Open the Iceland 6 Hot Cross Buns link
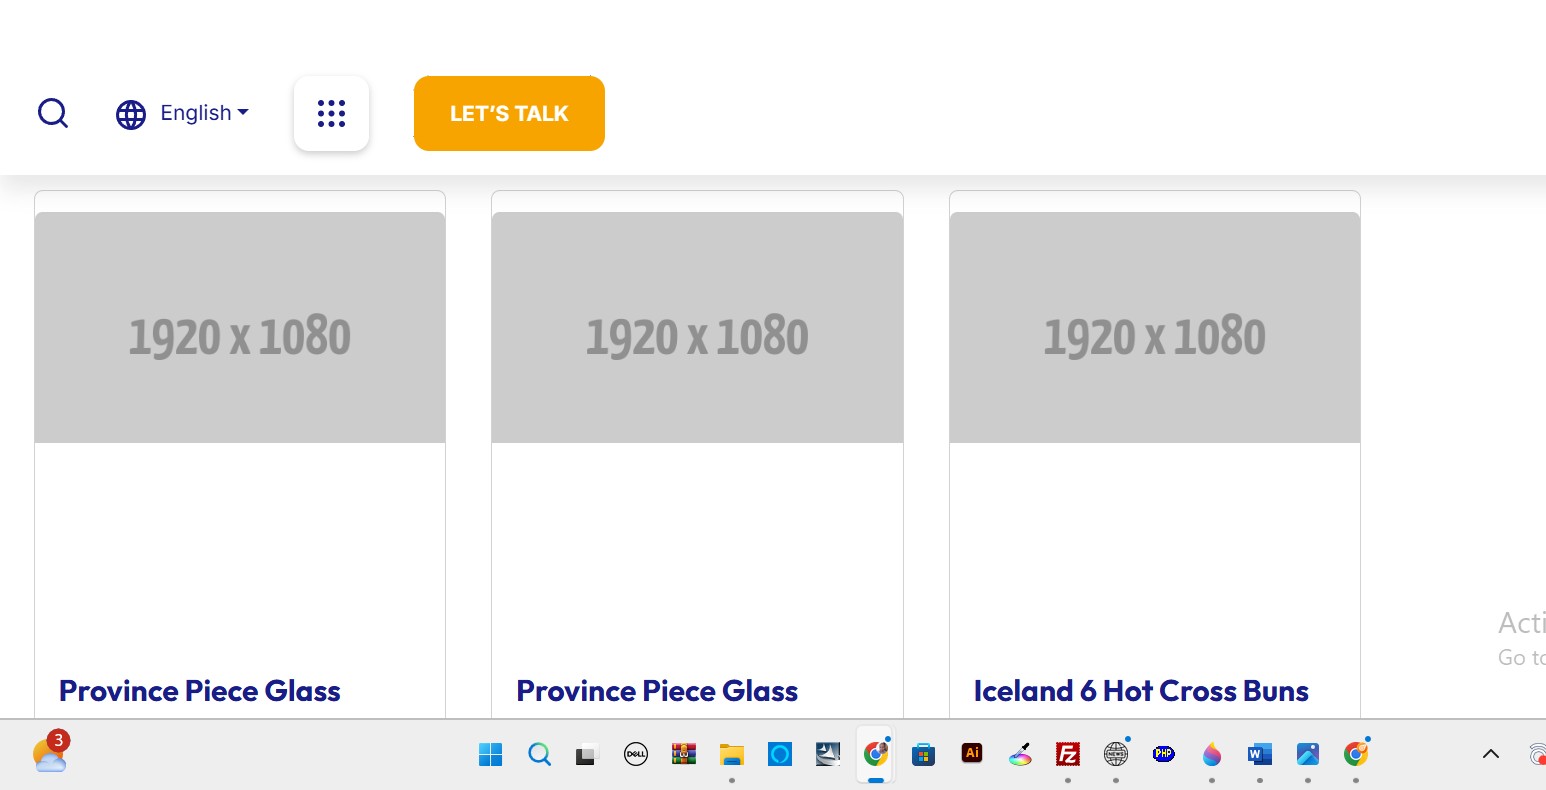Screen dimensions: 1546x790 point(1141,691)
